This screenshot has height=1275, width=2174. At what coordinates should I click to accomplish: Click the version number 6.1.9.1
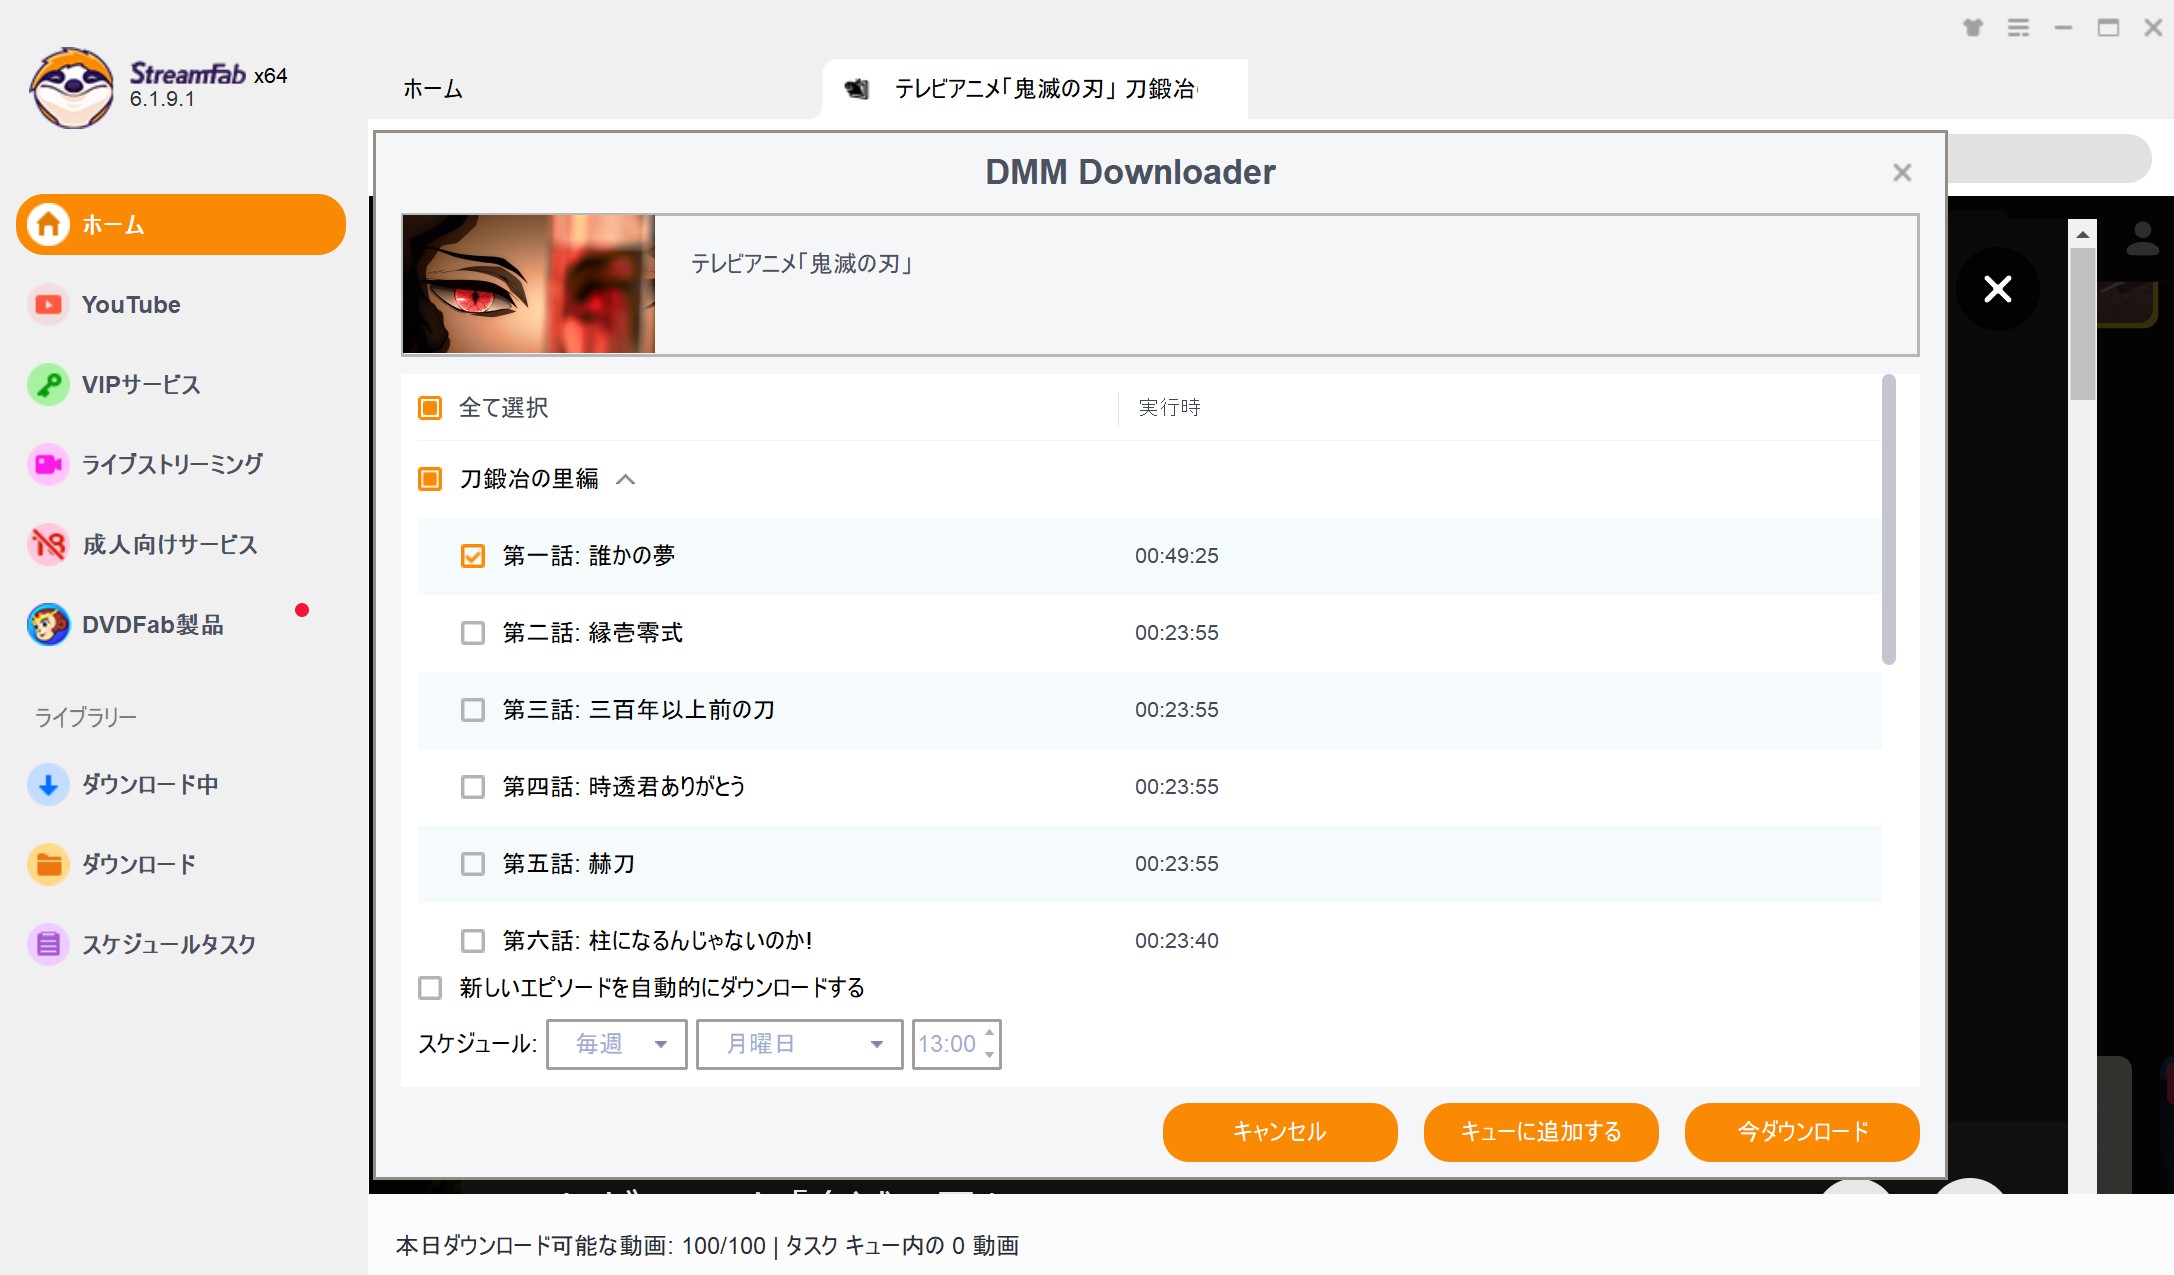pos(162,99)
